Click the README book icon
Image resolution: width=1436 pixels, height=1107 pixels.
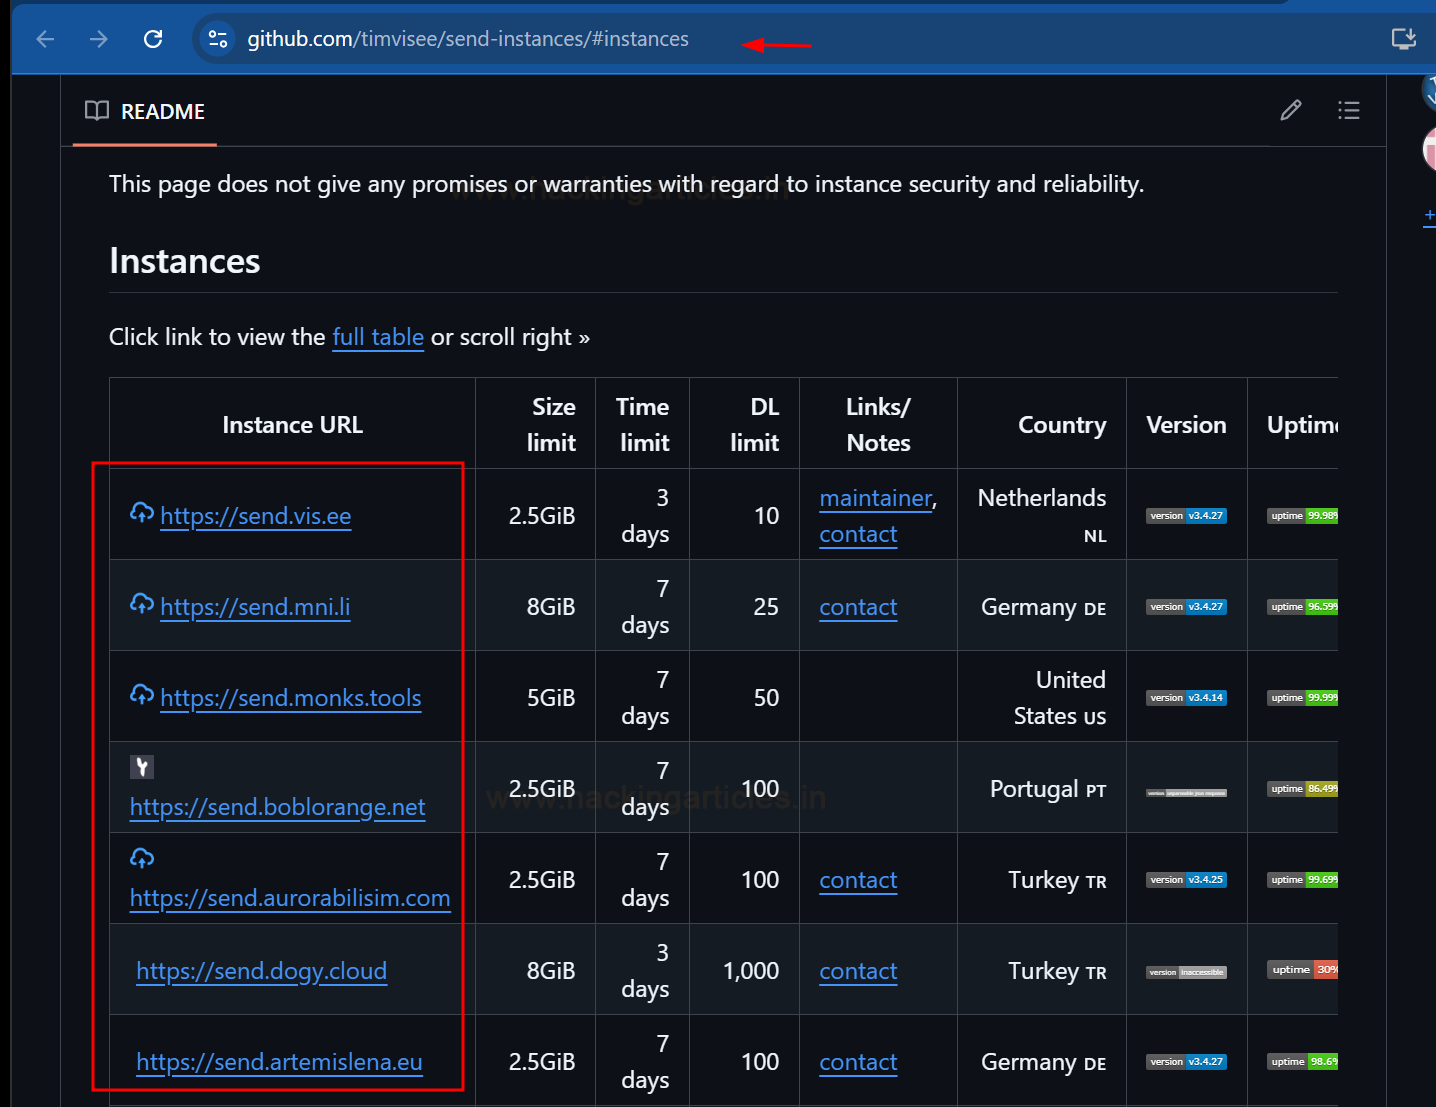97,111
